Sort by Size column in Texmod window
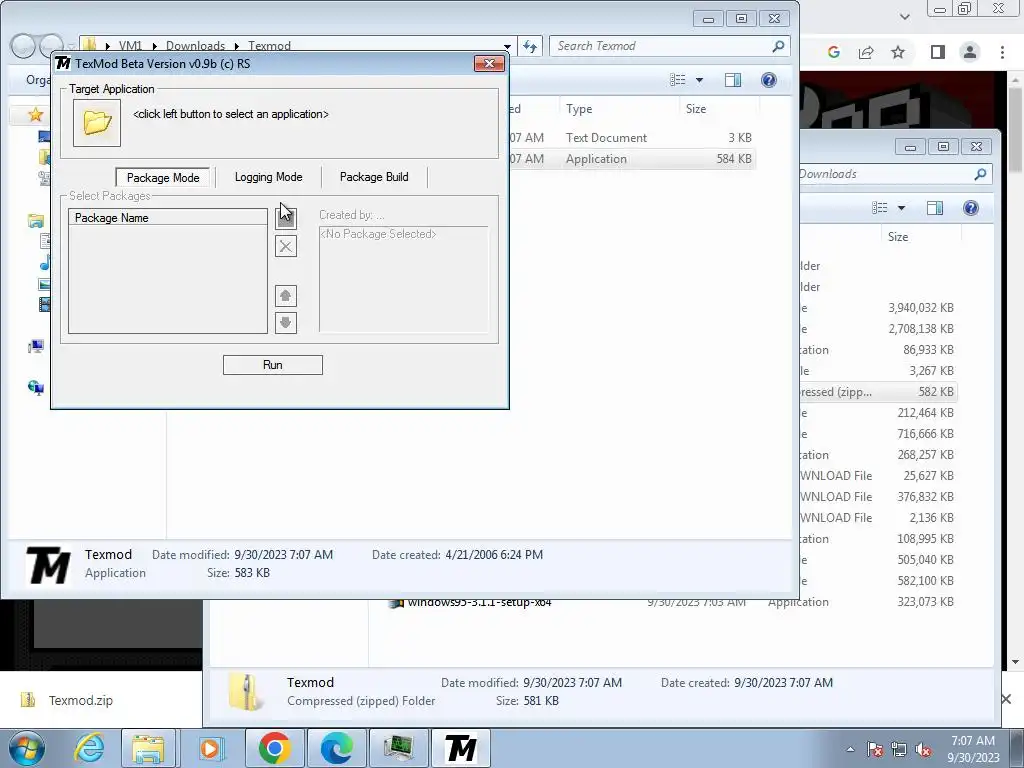The image size is (1024, 768). (x=718, y=109)
